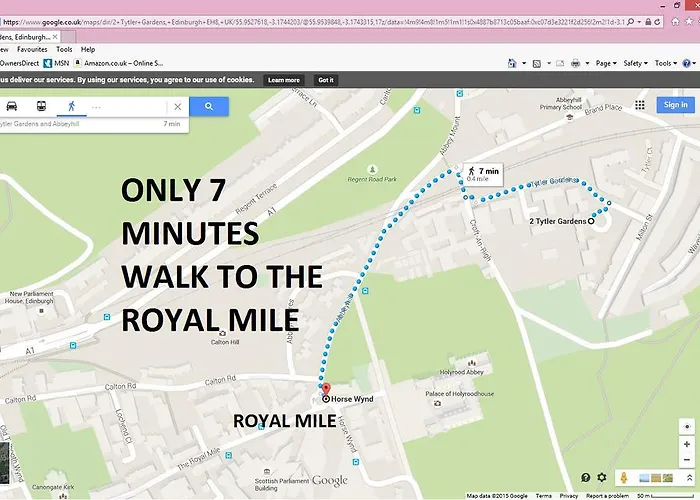
Task: Click the blue search magnifier button
Action: [x=208, y=106]
